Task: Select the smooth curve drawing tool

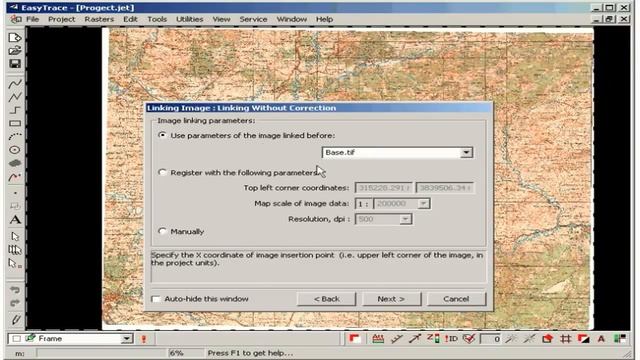Action: point(15,84)
